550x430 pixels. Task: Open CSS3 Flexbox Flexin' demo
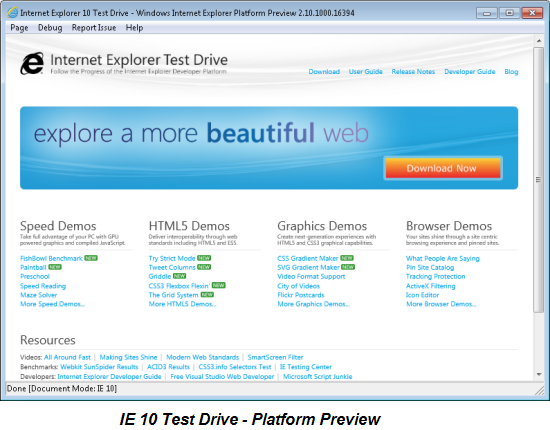coord(179,286)
